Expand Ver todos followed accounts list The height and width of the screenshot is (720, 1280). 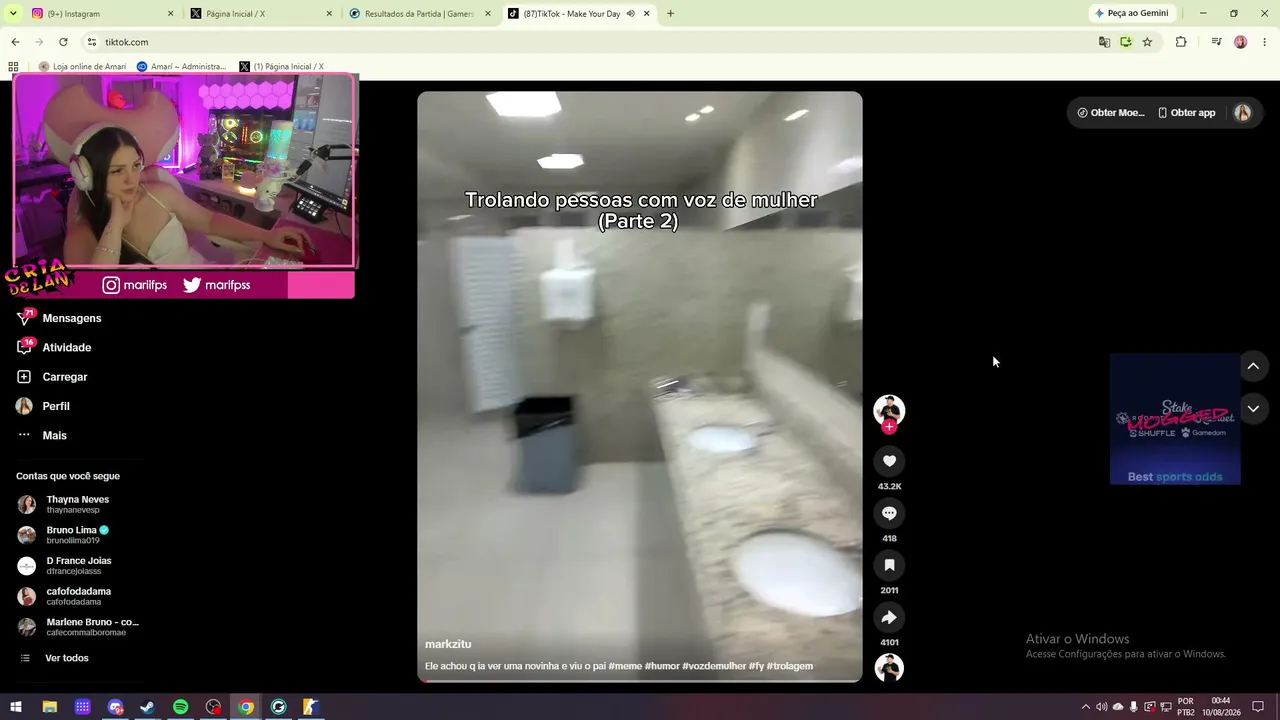(x=54, y=658)
